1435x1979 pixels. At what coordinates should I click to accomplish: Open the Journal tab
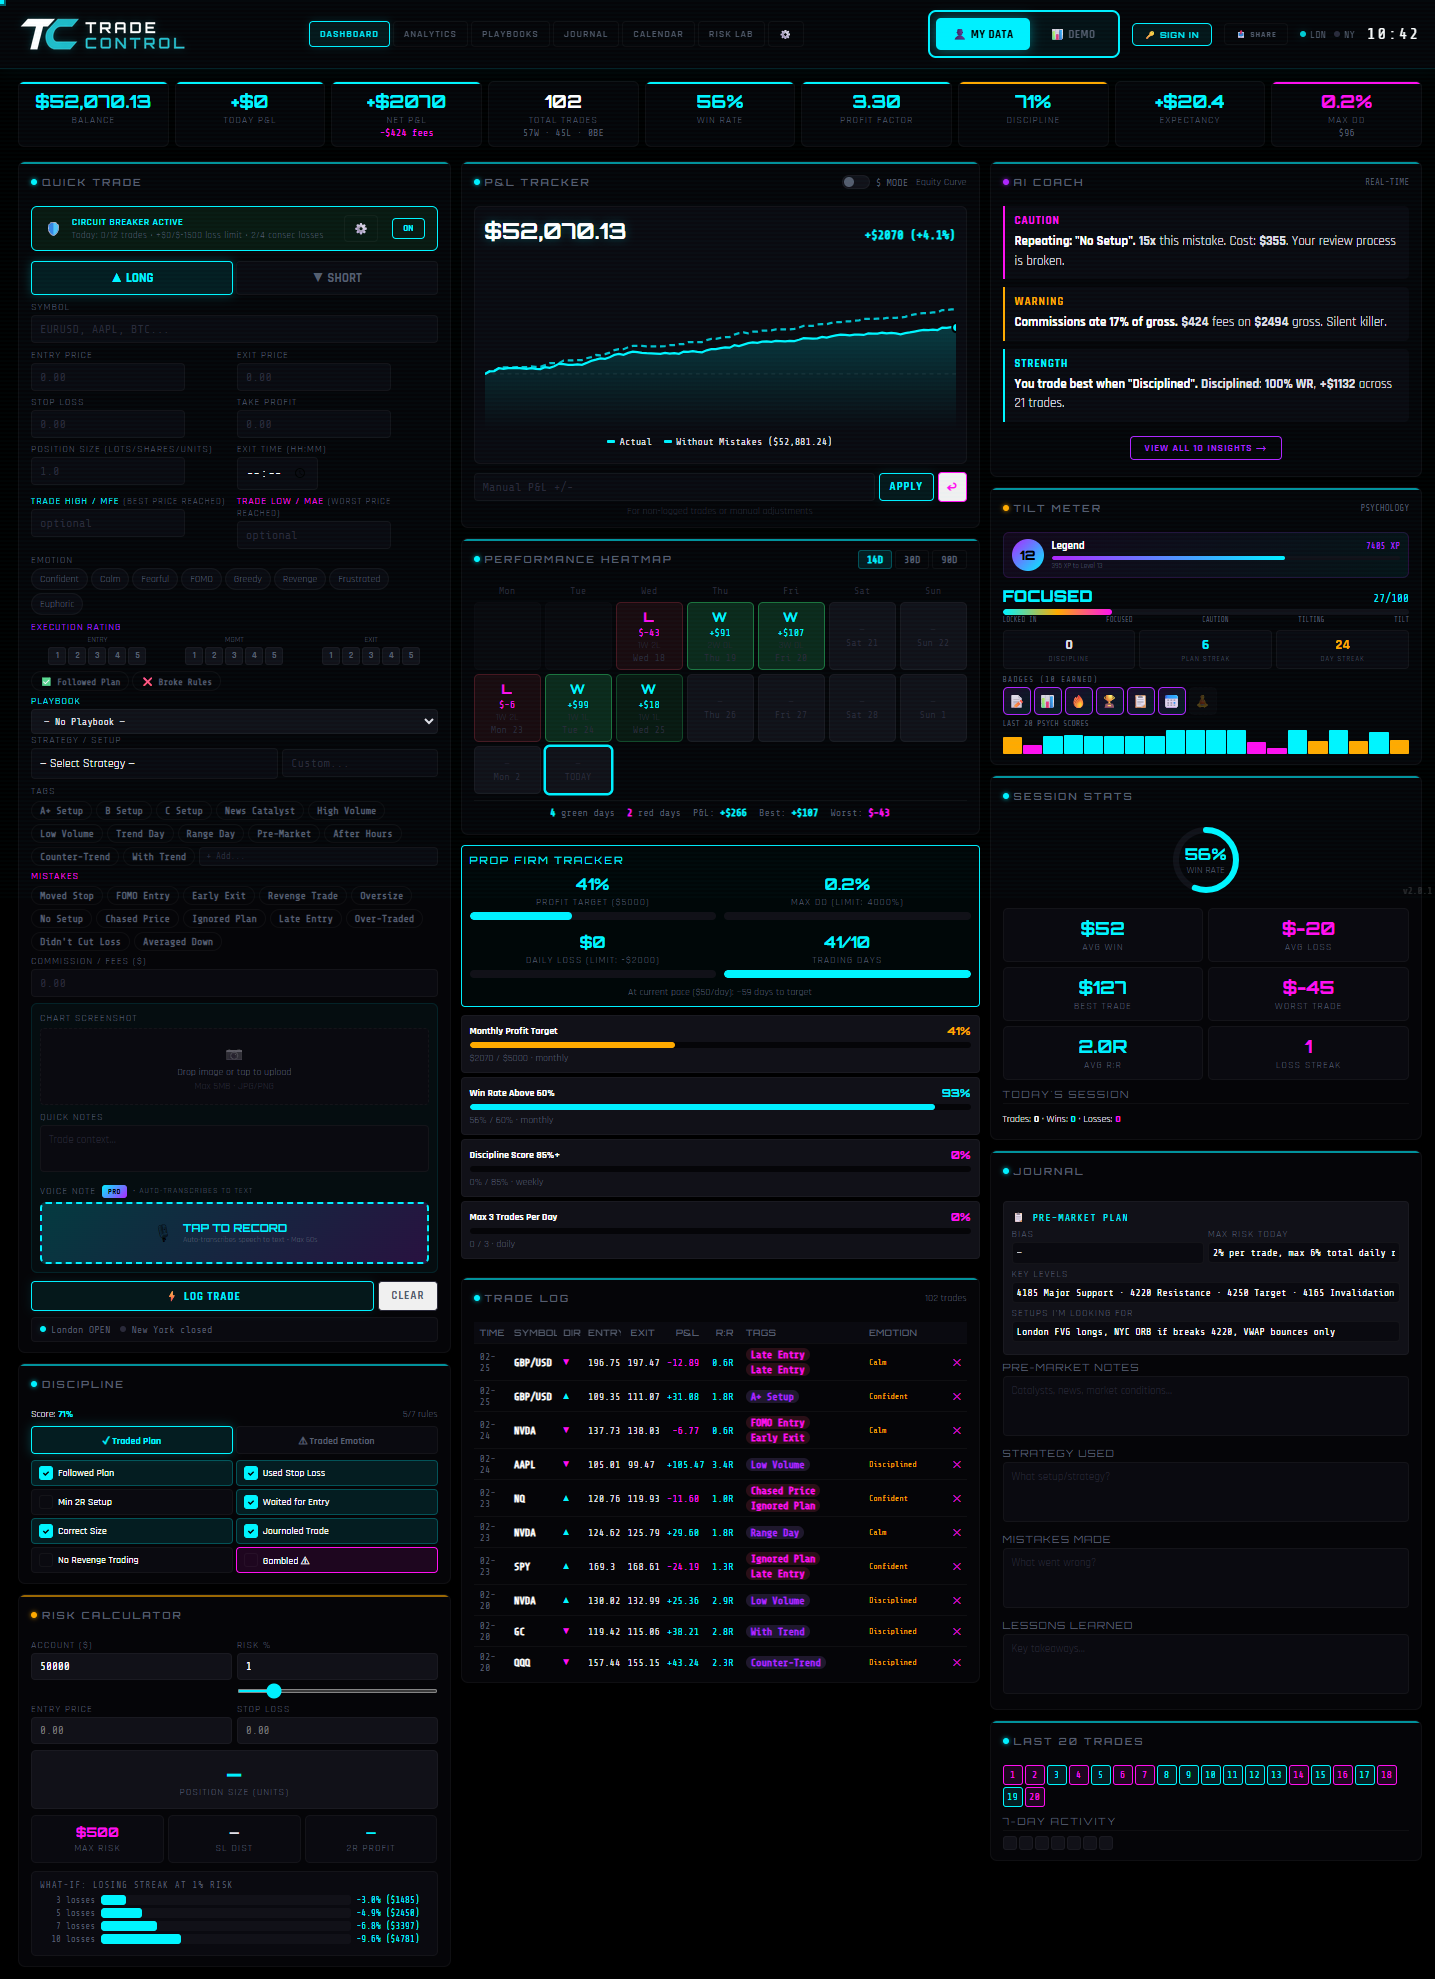click(x=586, y=34)
